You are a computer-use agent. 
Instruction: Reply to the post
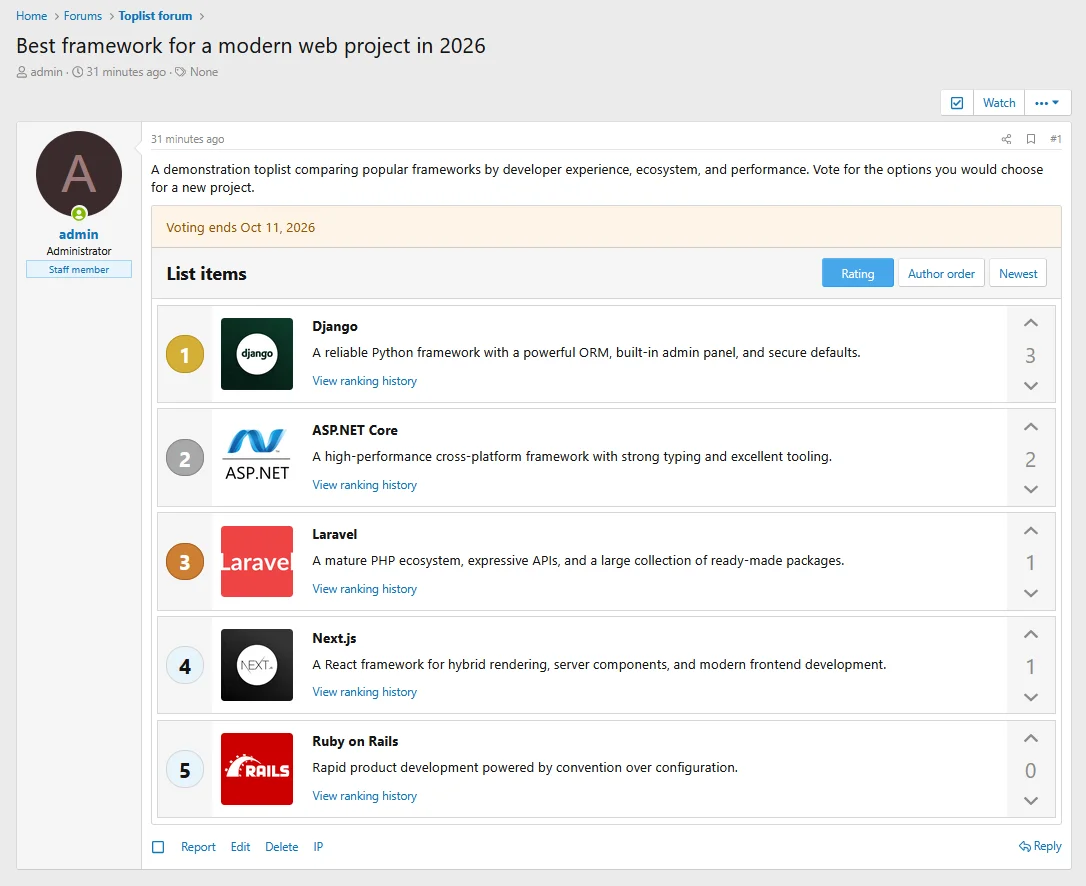(x=1040, y=846)
